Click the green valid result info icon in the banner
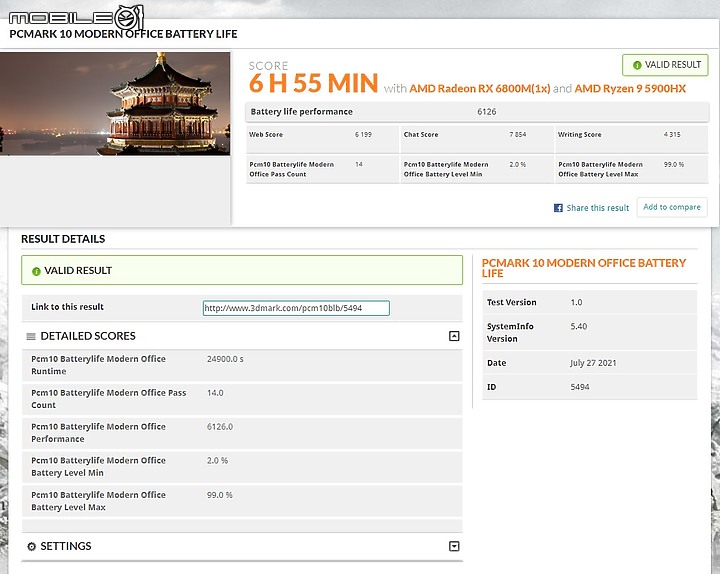 [x=36, y=271]
